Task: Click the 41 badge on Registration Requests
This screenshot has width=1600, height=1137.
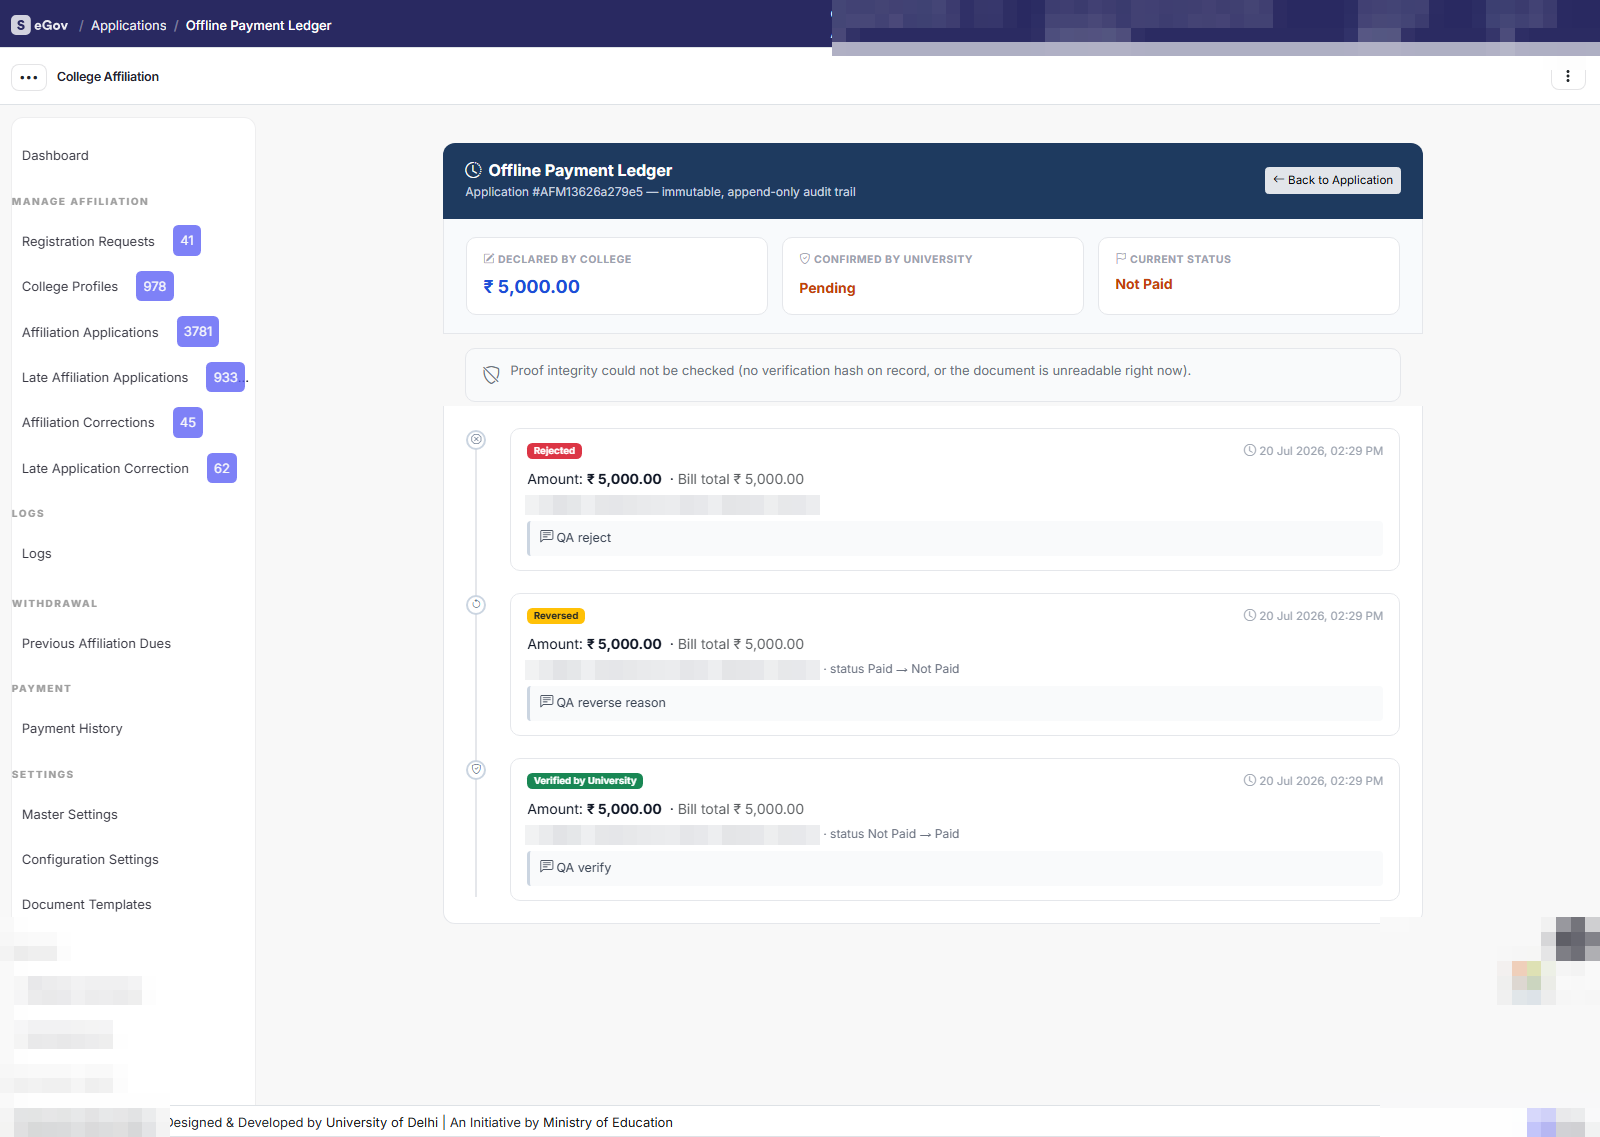Action: (x=187, y=241)
